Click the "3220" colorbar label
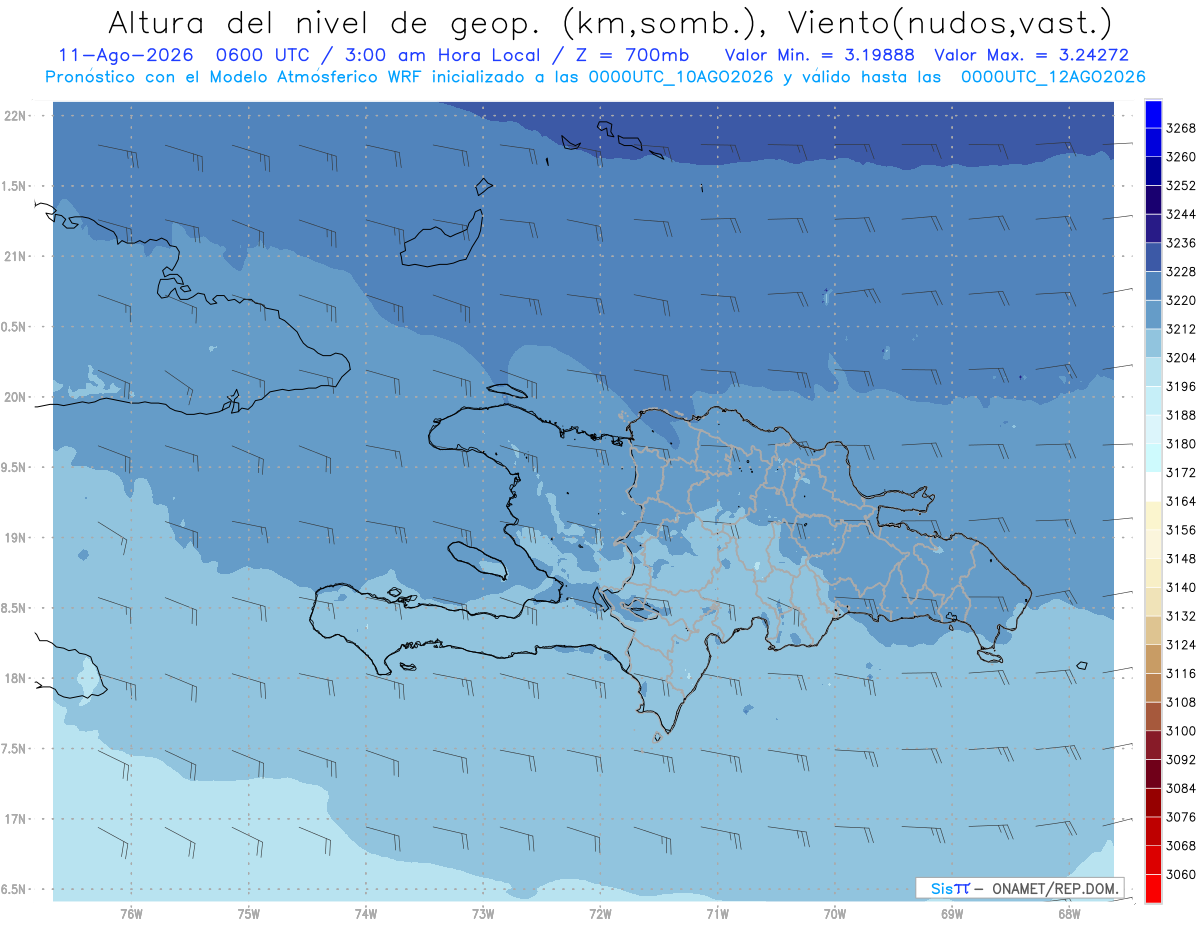The height and width of the screenshot is (927, 1200). [1181, 300]
